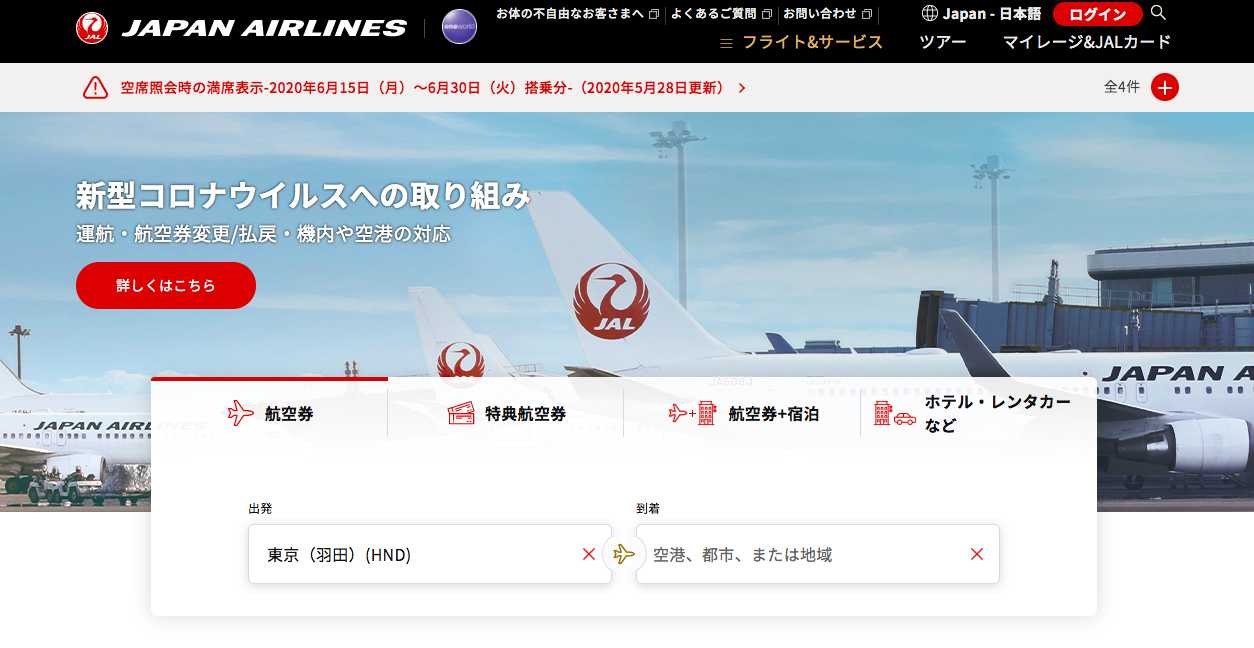The width and height of the screenshot is (1254, 648).
Task: Click 新型コロナウイルスへの取り組み headline
Action: (x=303, y=195)
